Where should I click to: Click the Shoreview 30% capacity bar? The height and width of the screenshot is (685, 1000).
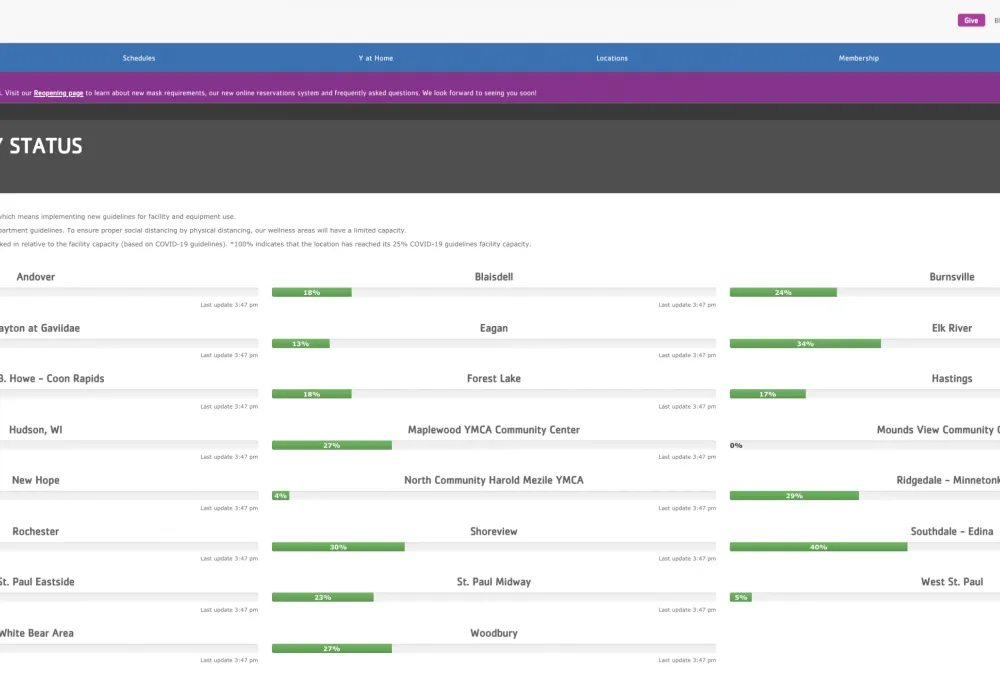pyautogui.click(x=338, y=547)
